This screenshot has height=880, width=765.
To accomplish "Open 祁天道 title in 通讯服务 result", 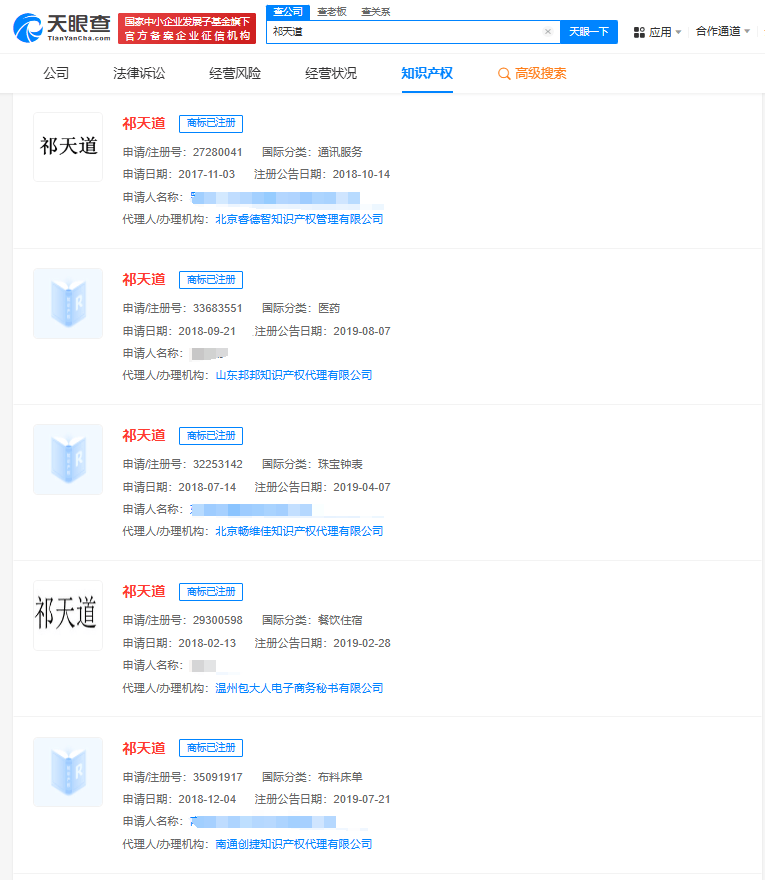I will click(x=144, y=123).
